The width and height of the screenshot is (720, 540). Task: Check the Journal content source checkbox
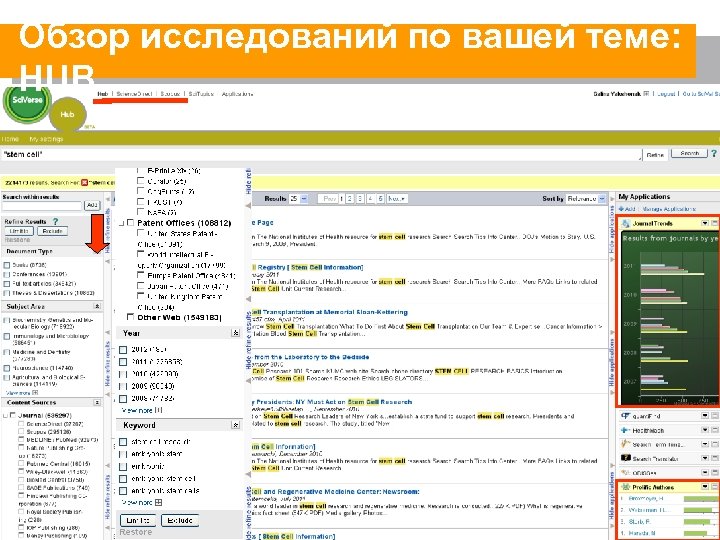coord(13,415)
